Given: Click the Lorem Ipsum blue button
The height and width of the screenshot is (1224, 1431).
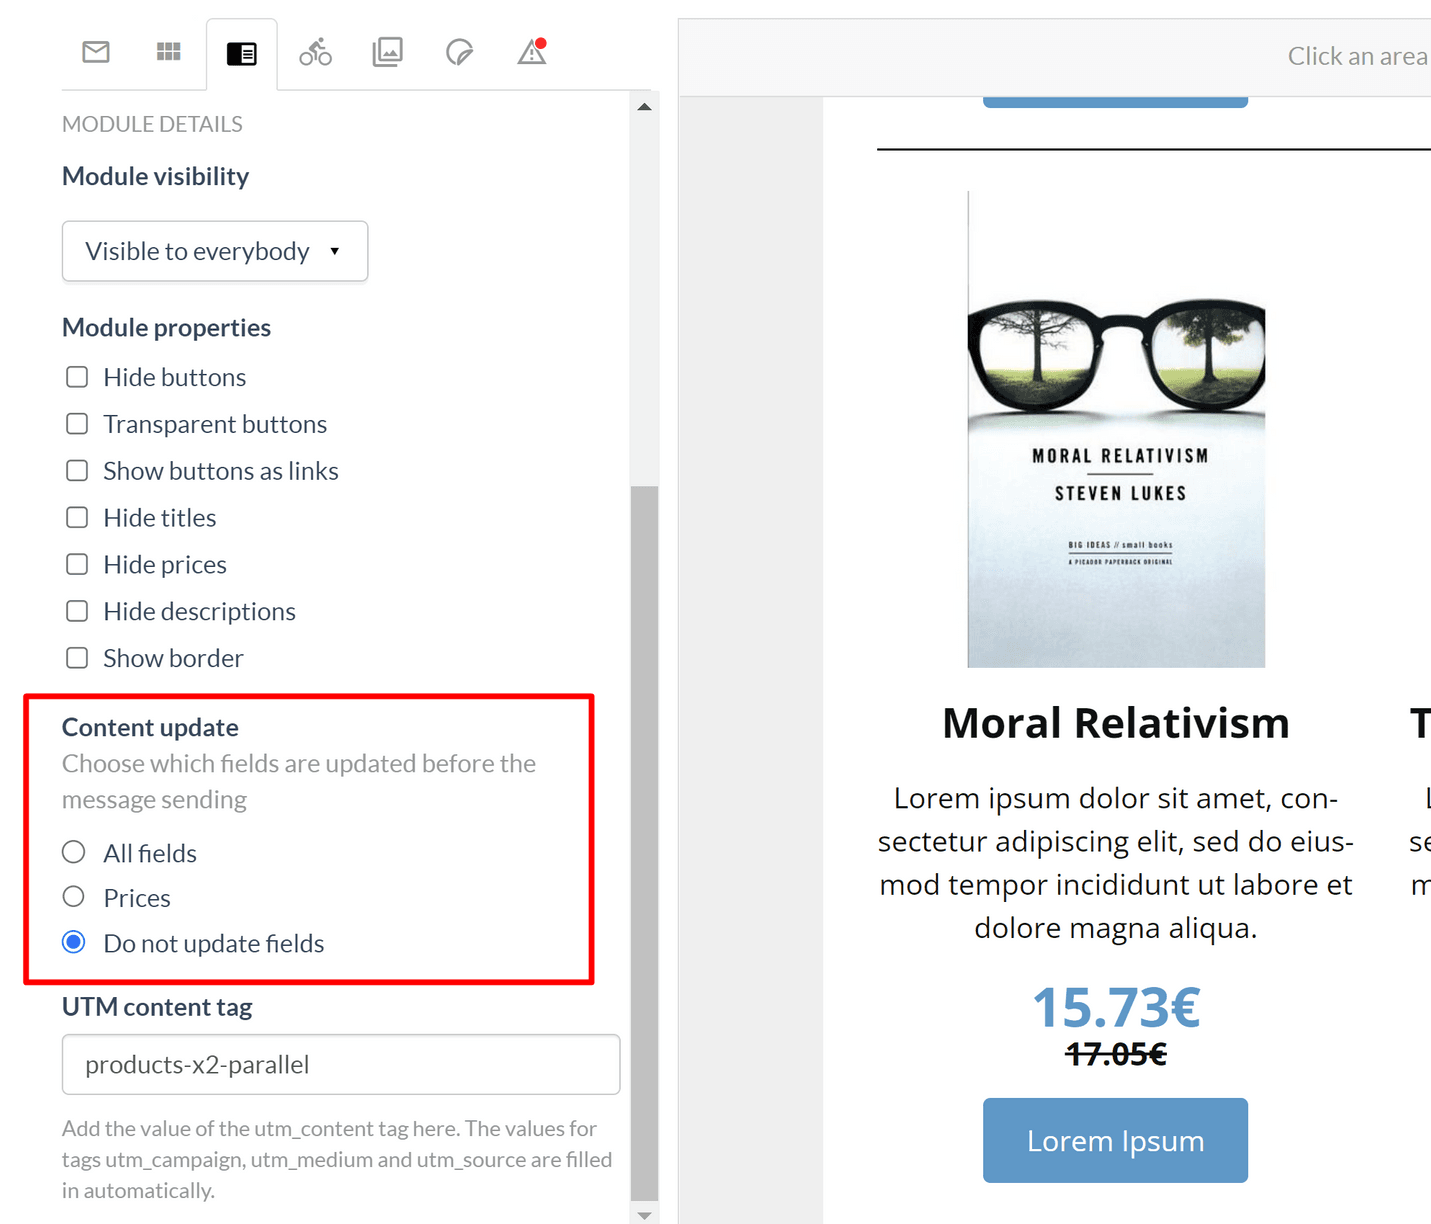Looking at the screenshot, I should [1115, 1141].
